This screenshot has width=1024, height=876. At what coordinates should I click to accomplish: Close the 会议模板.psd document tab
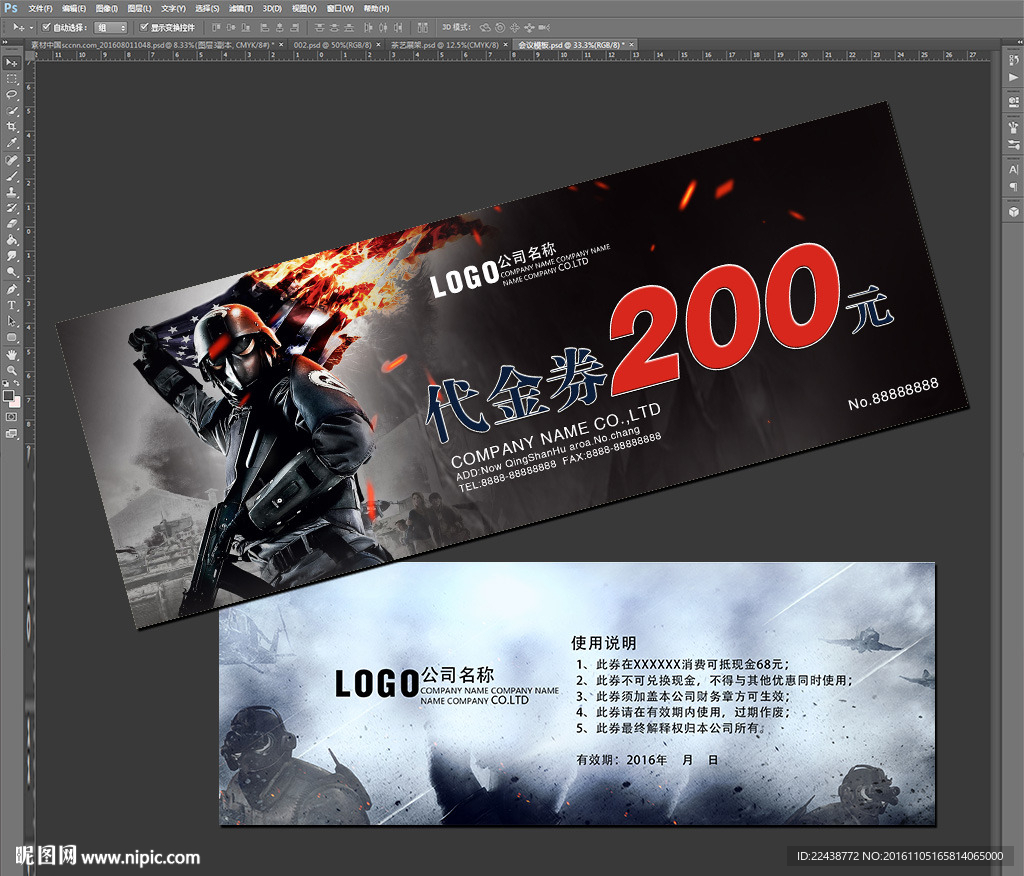(632, 45)
